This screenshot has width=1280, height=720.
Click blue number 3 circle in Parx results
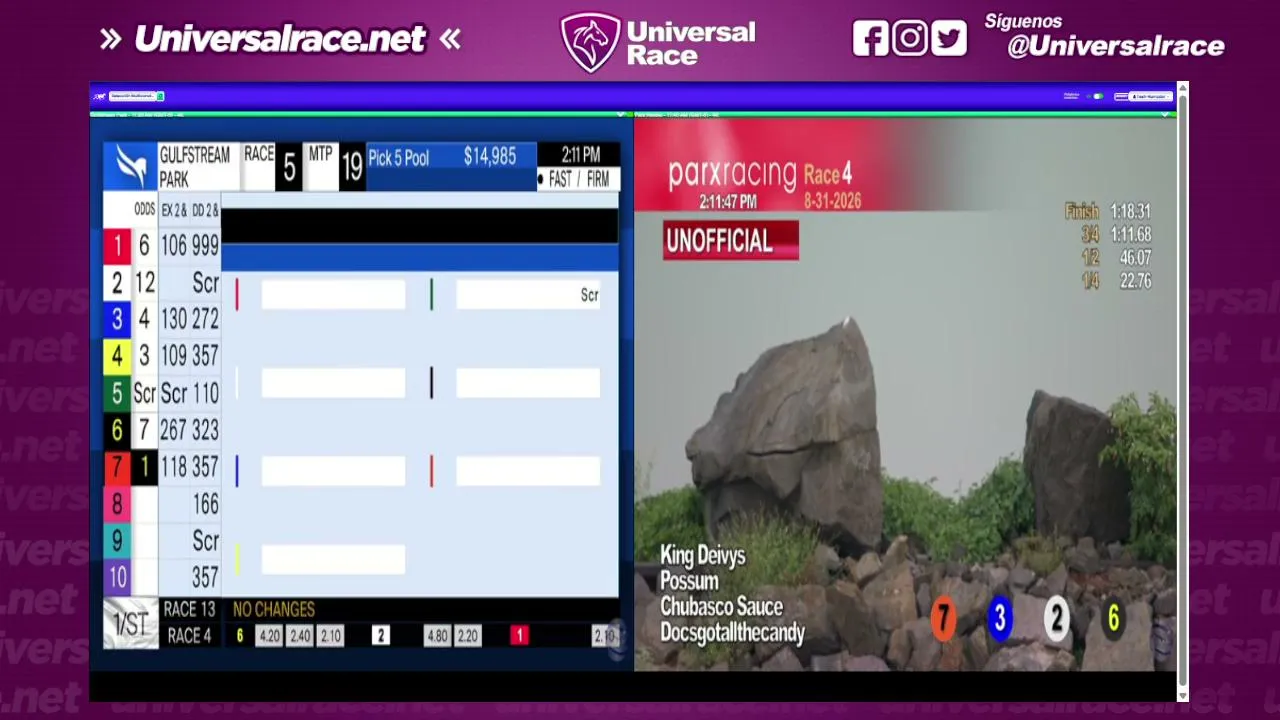[x=1000, y=619]
